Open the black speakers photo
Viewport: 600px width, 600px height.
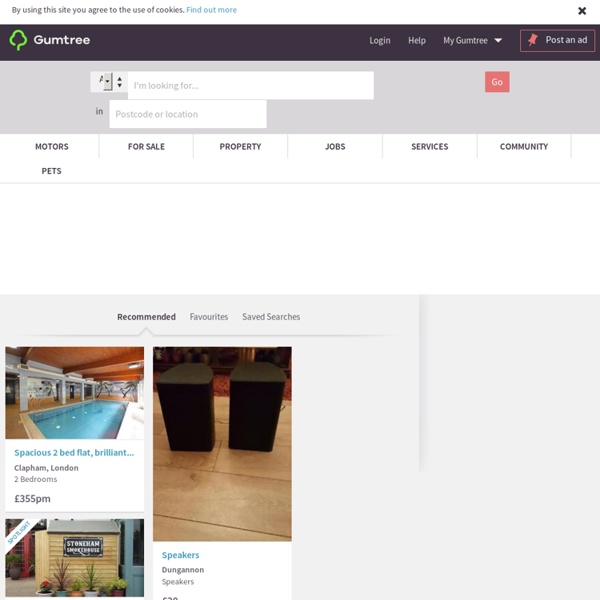point(222,444)
